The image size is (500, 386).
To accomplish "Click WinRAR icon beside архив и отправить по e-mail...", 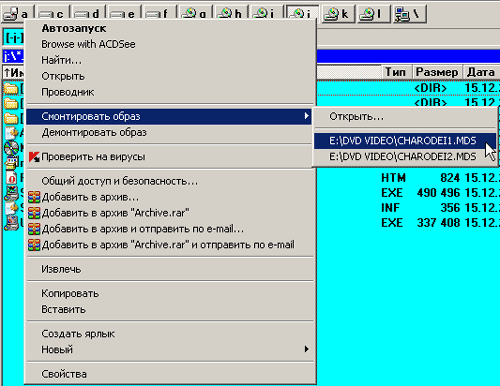I will pyautogui.click(x=34, y=229).
